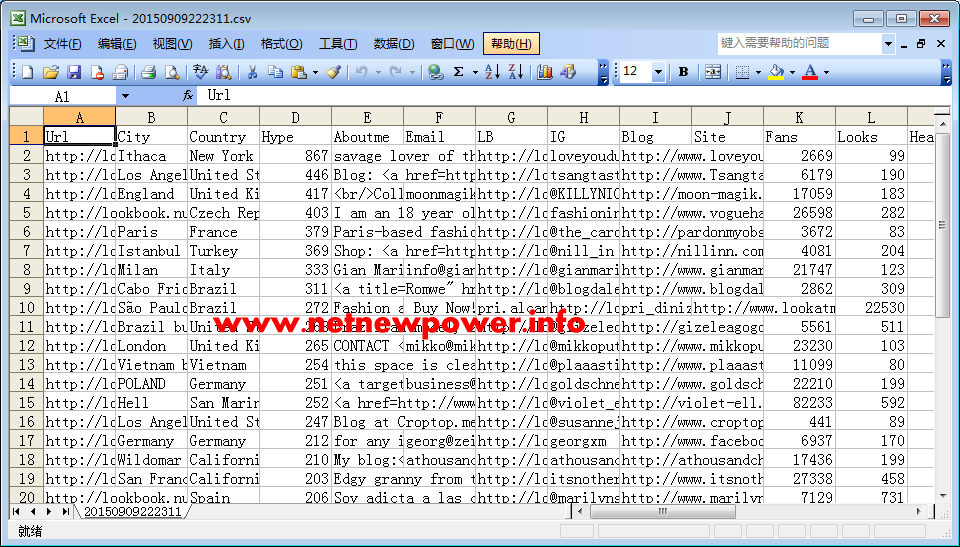Open the 插入(I) menu

click(227, 43)
